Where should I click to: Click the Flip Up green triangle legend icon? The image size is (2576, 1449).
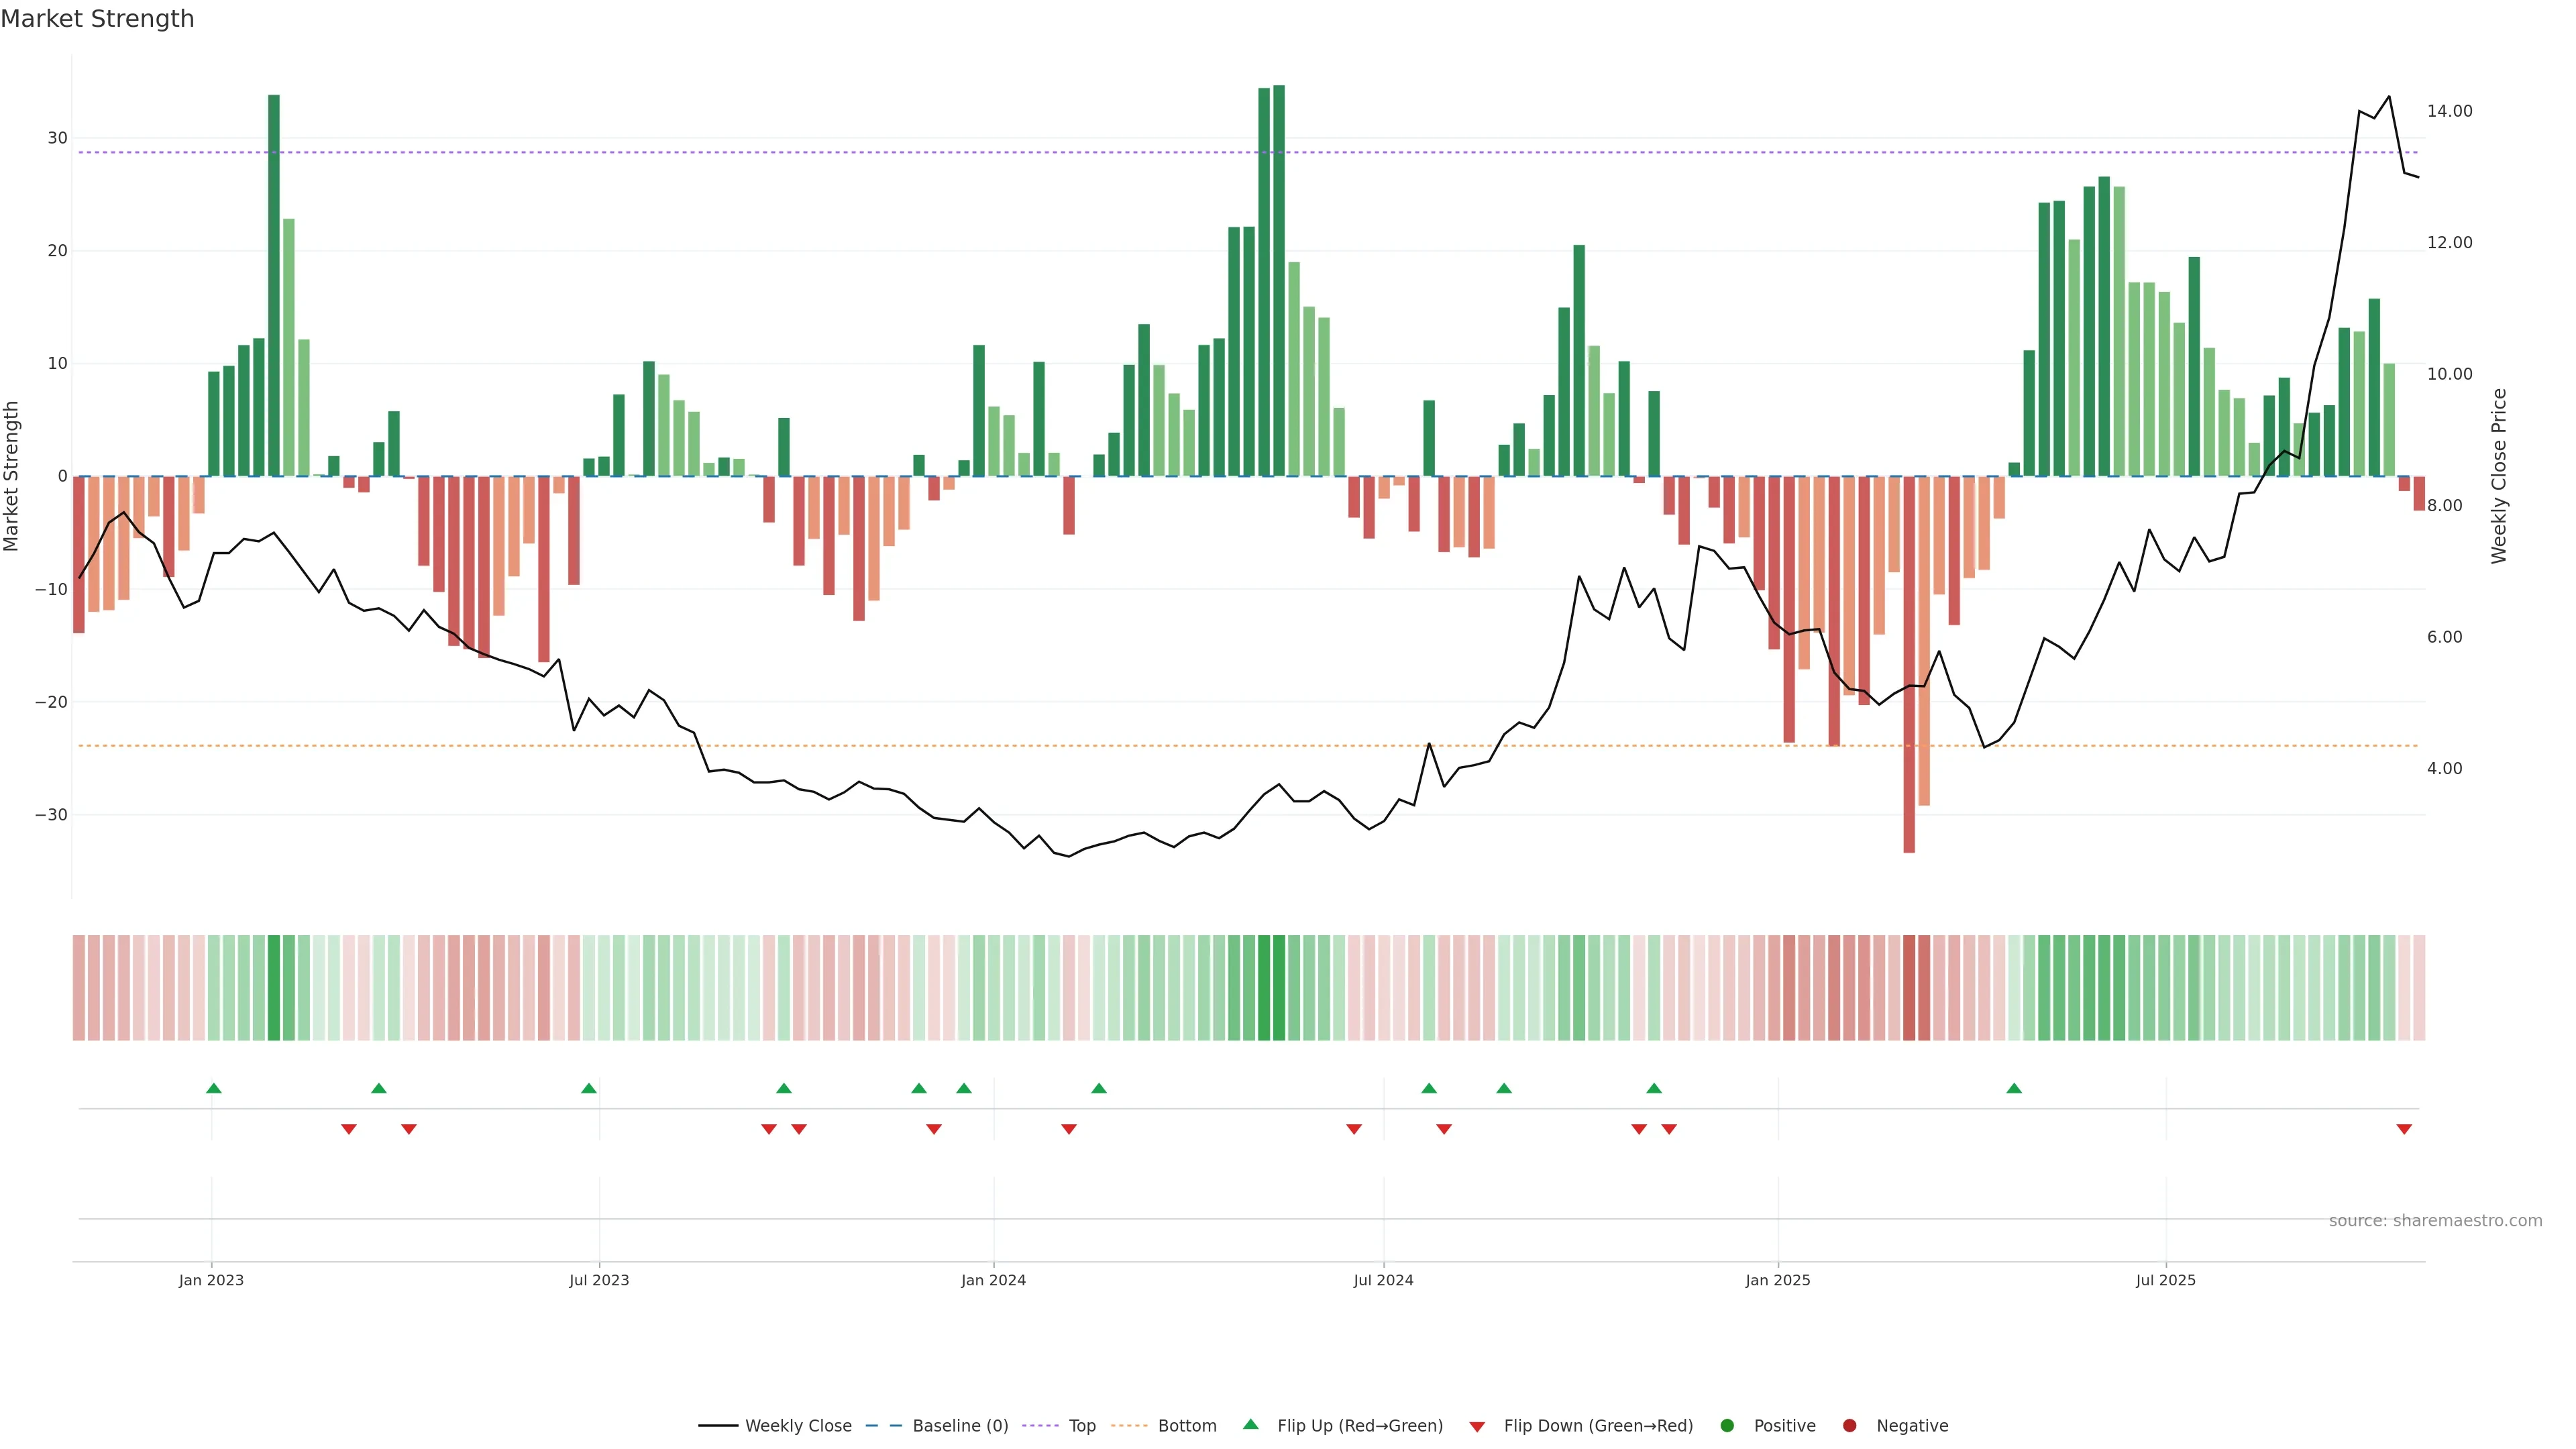coord(1250,1424)
